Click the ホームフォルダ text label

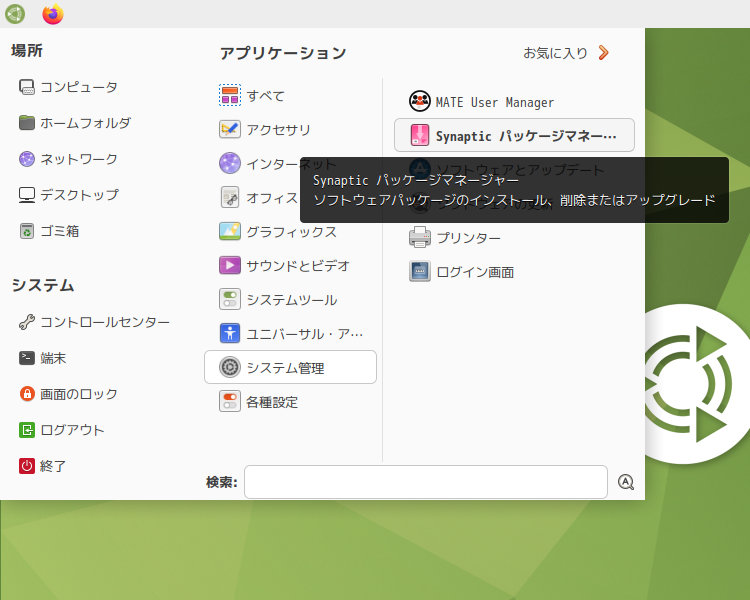[x=85, y=123]
